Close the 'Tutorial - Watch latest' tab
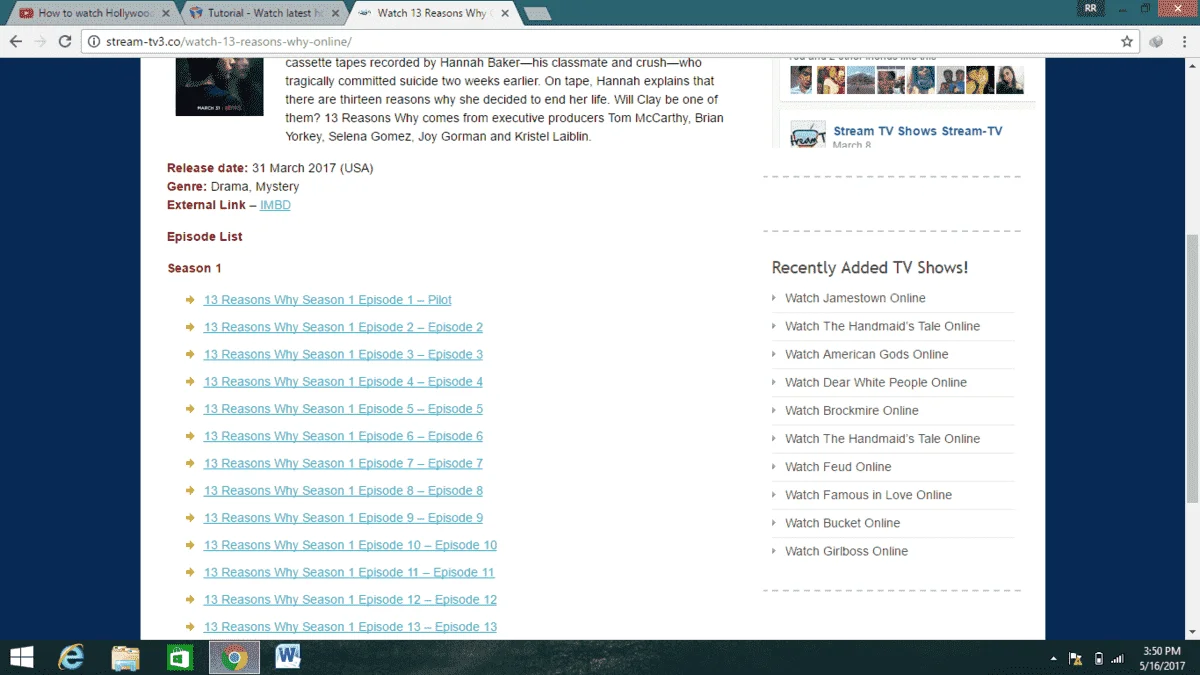Viewport: 1200px width, 675px height. coord(334,14)
